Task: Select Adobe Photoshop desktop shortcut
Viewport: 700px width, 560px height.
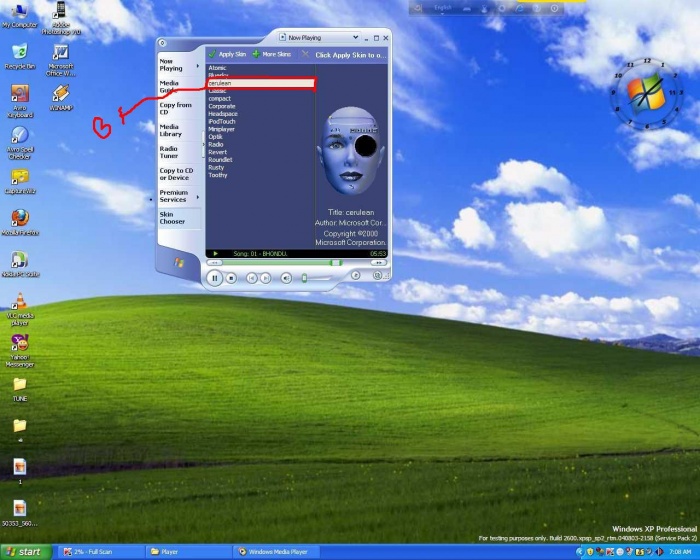Action: 61,18
